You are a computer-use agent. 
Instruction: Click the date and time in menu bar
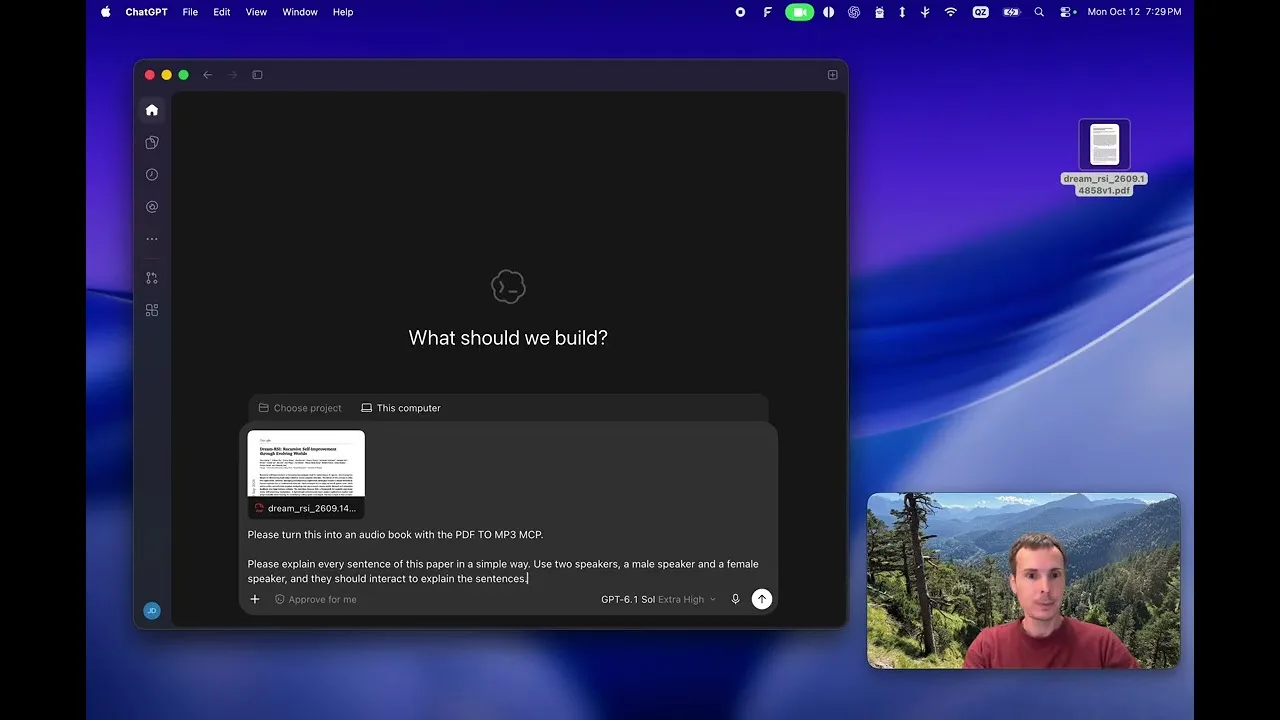[x=1134, y=12]
